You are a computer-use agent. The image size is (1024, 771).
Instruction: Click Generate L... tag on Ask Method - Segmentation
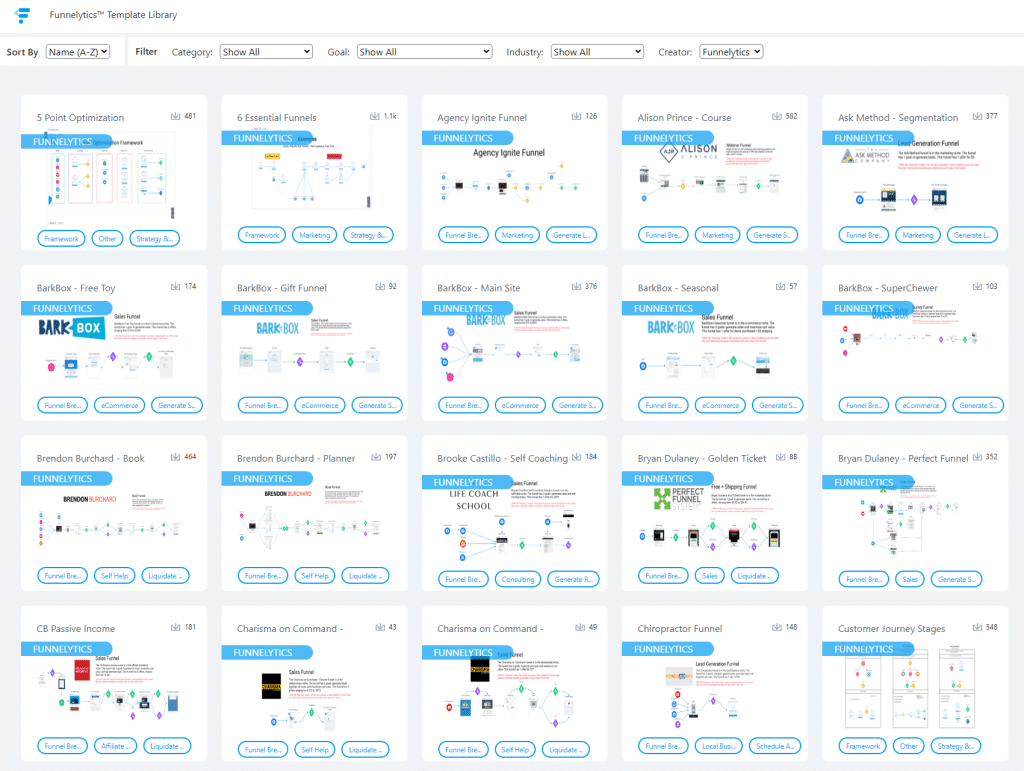[x=972, y=235]
